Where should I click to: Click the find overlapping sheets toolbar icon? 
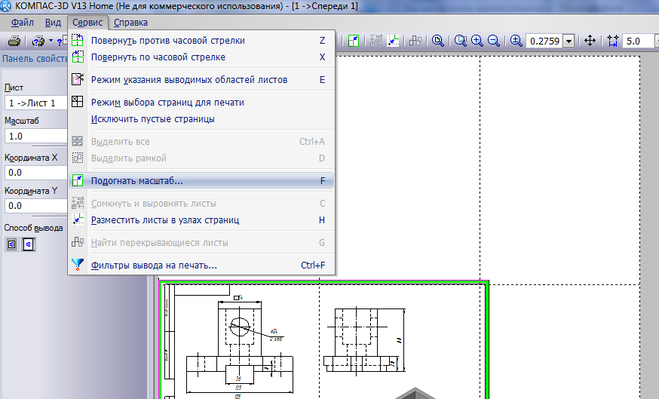[415, 41]
